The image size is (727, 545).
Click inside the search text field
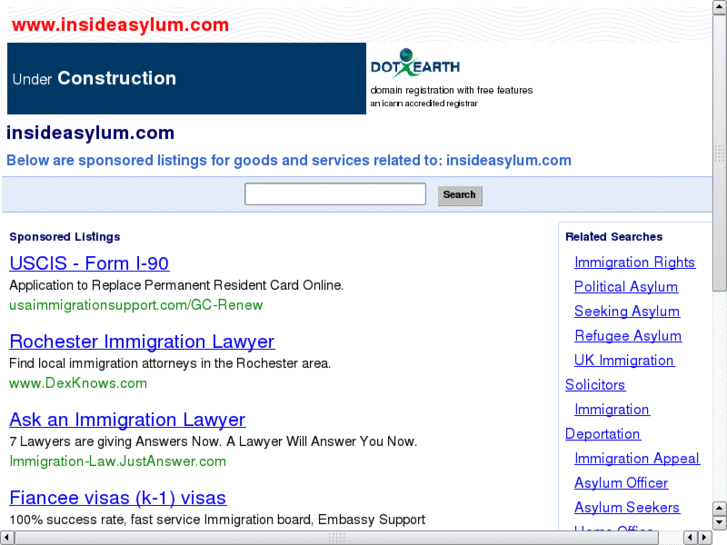pyautogui.click(x=335, y=194)
